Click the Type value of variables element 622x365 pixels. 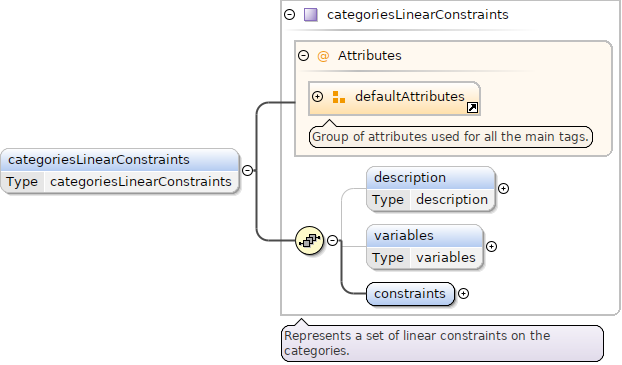[x=446, y=257]
